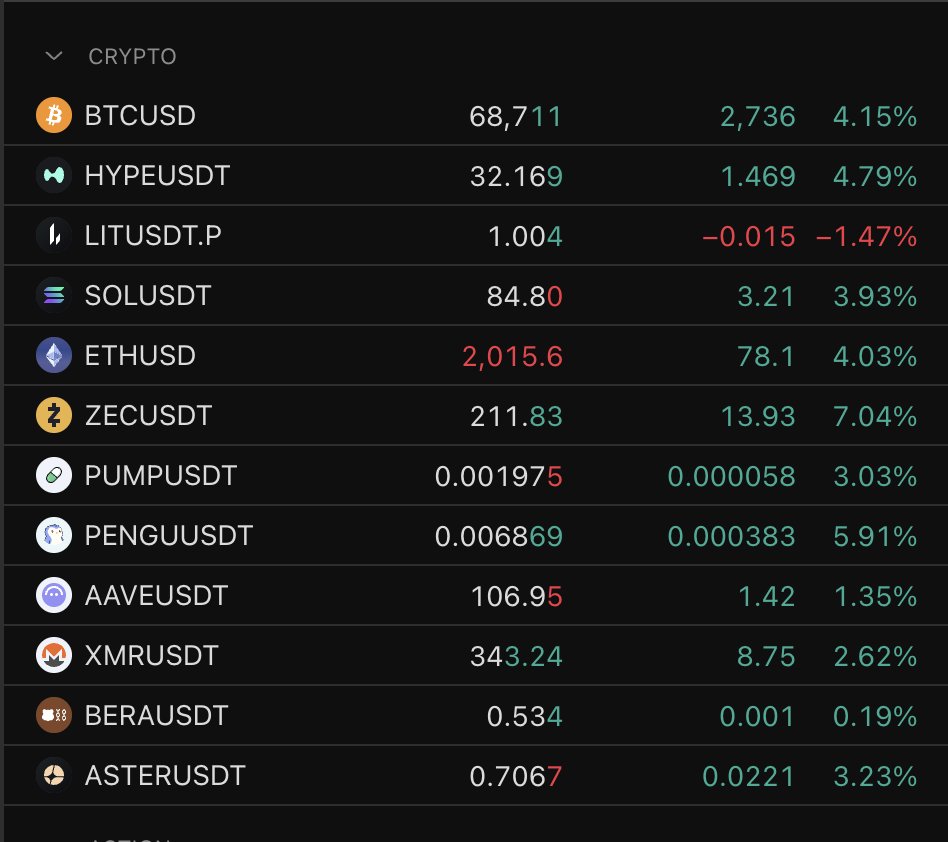Click ETHUSD last price 2,015.6
Screen dimensions: 948x842
click(513, 357)
